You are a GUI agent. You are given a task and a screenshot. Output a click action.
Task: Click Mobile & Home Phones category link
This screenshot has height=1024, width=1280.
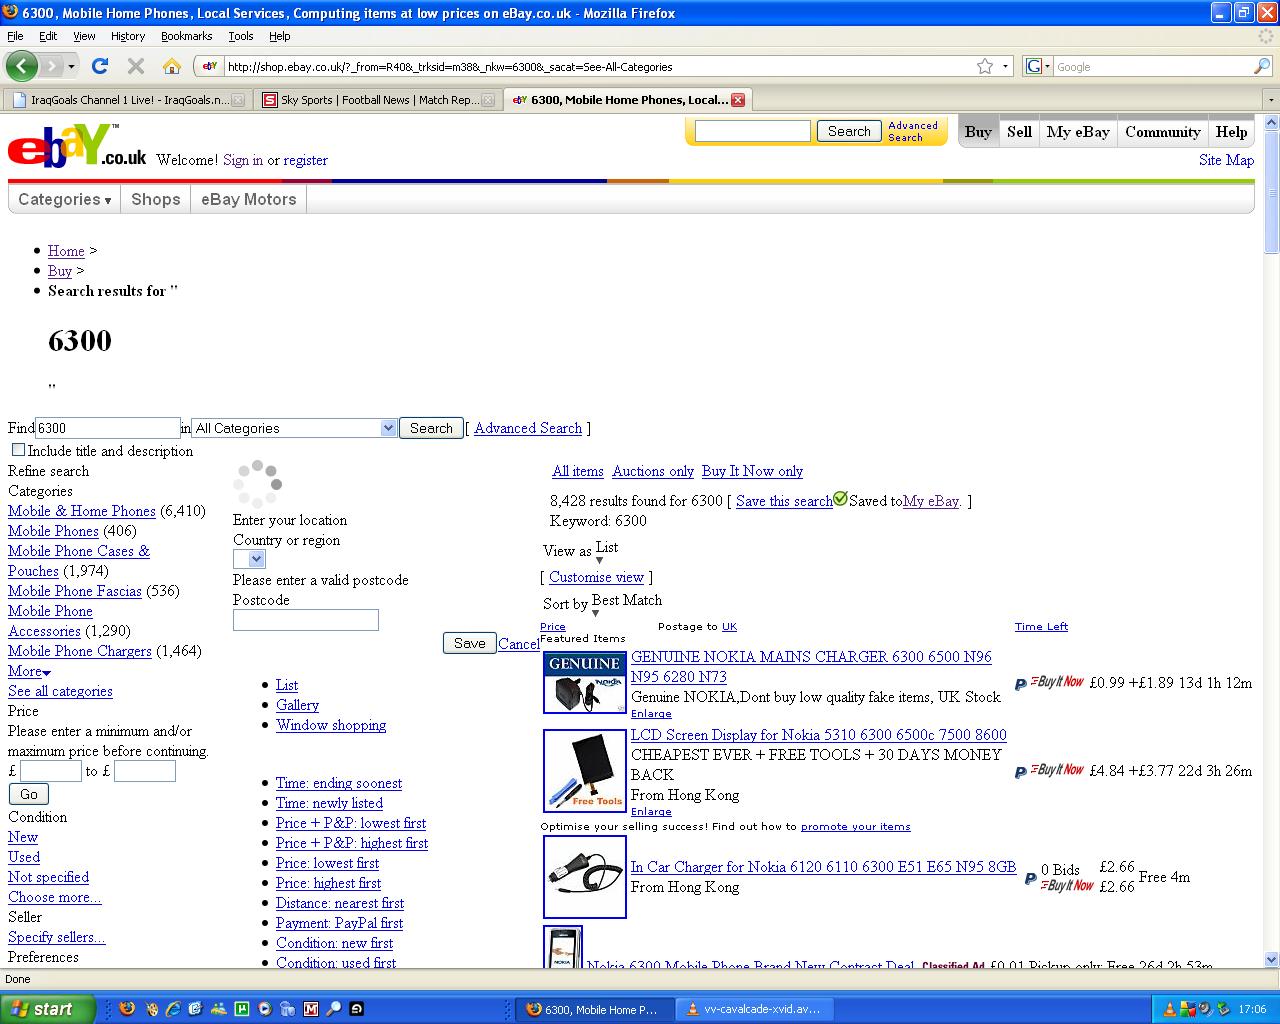pos(82,511)
